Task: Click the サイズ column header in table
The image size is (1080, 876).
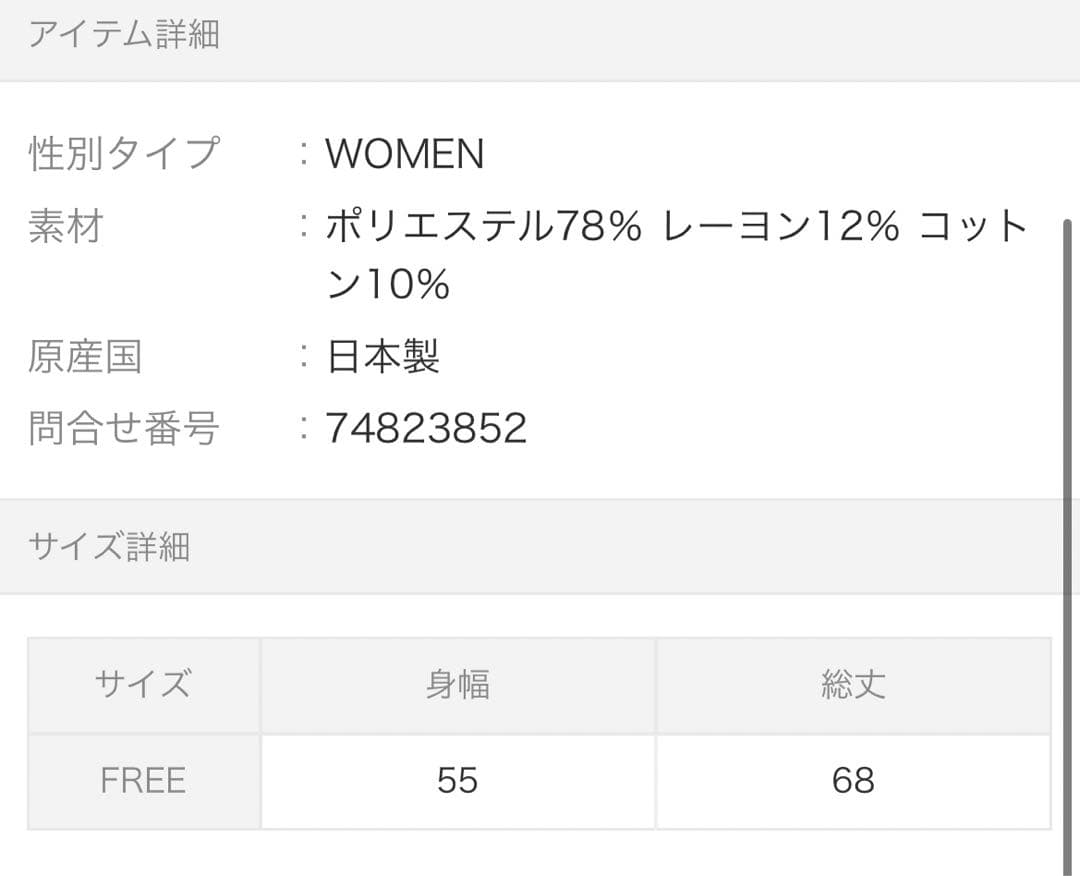Action: click(143, 685)
